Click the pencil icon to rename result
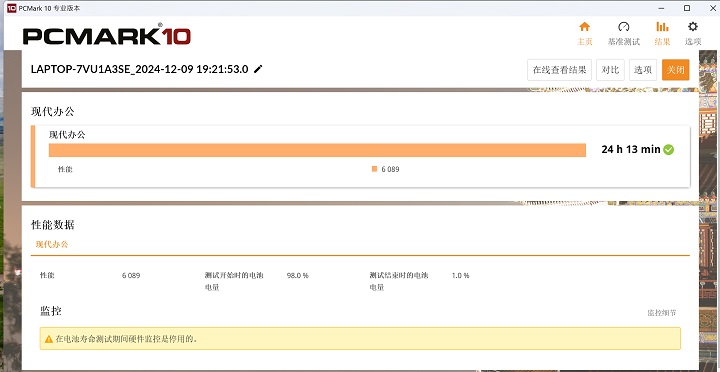 (x=259, y=69)
